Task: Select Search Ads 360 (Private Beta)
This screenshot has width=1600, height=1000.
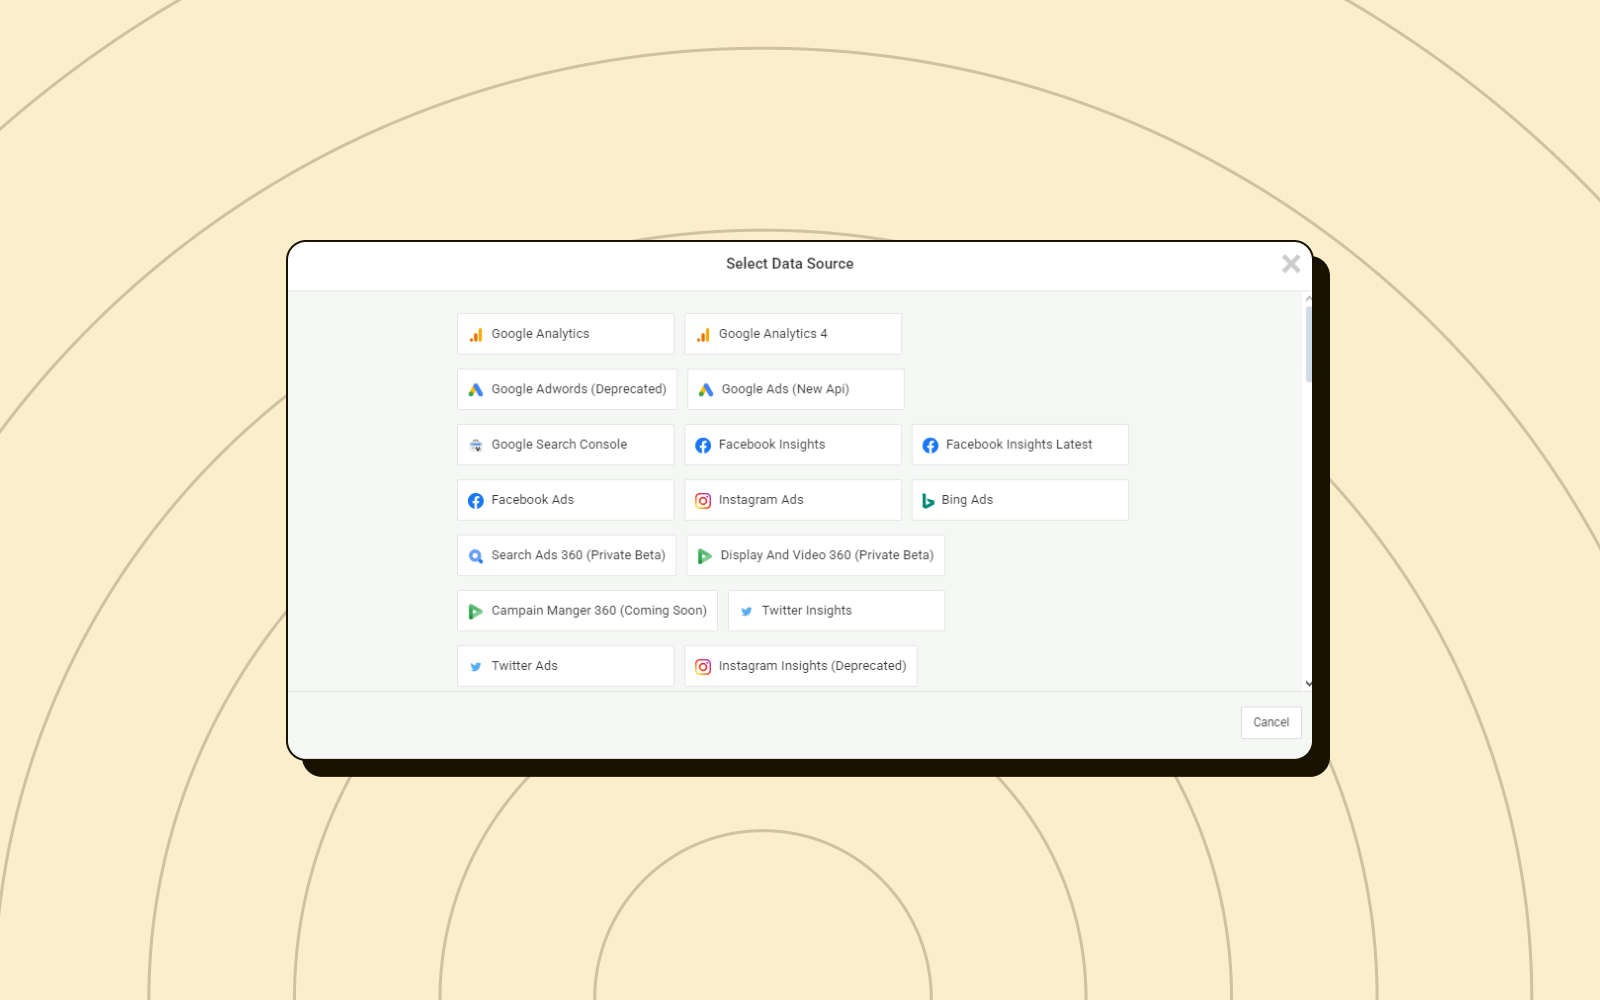Action: click(x=567, y=555)
